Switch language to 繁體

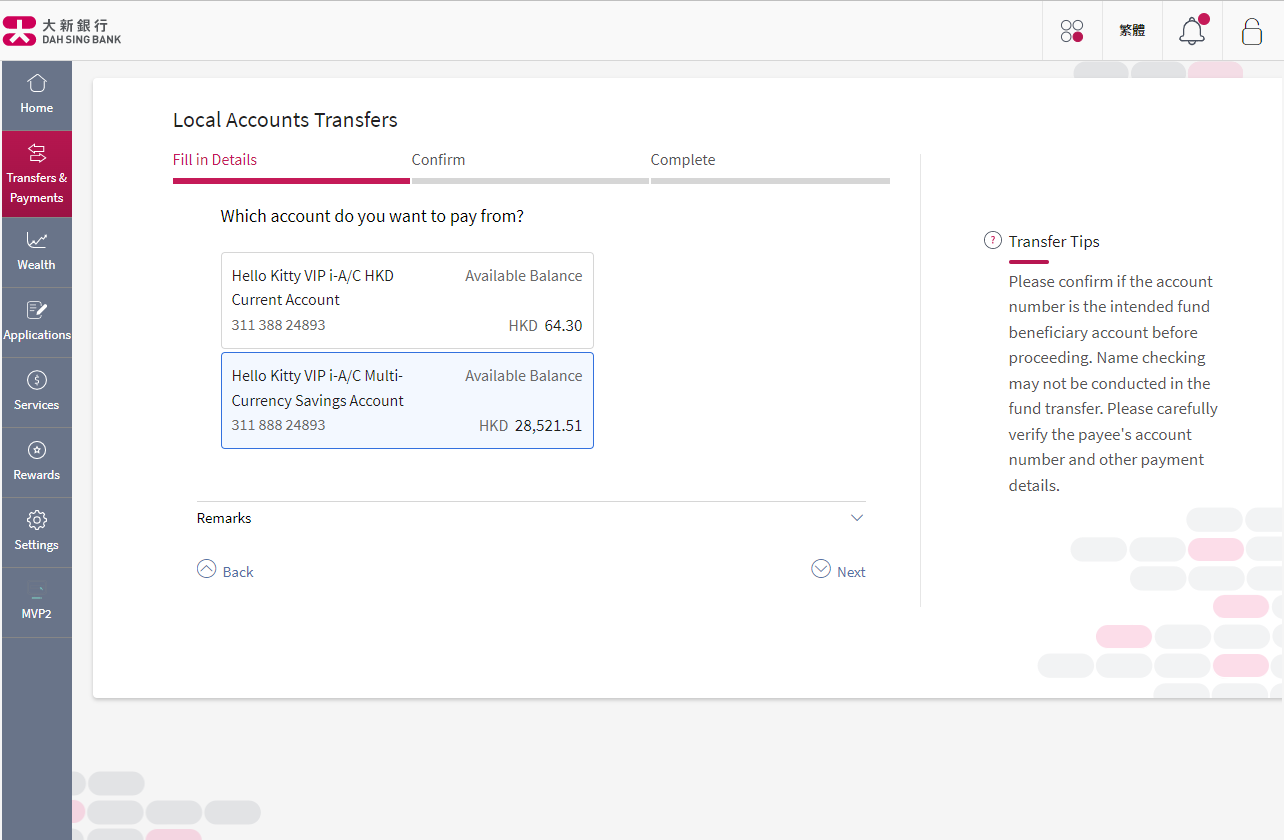click(x=1132, y=31)
